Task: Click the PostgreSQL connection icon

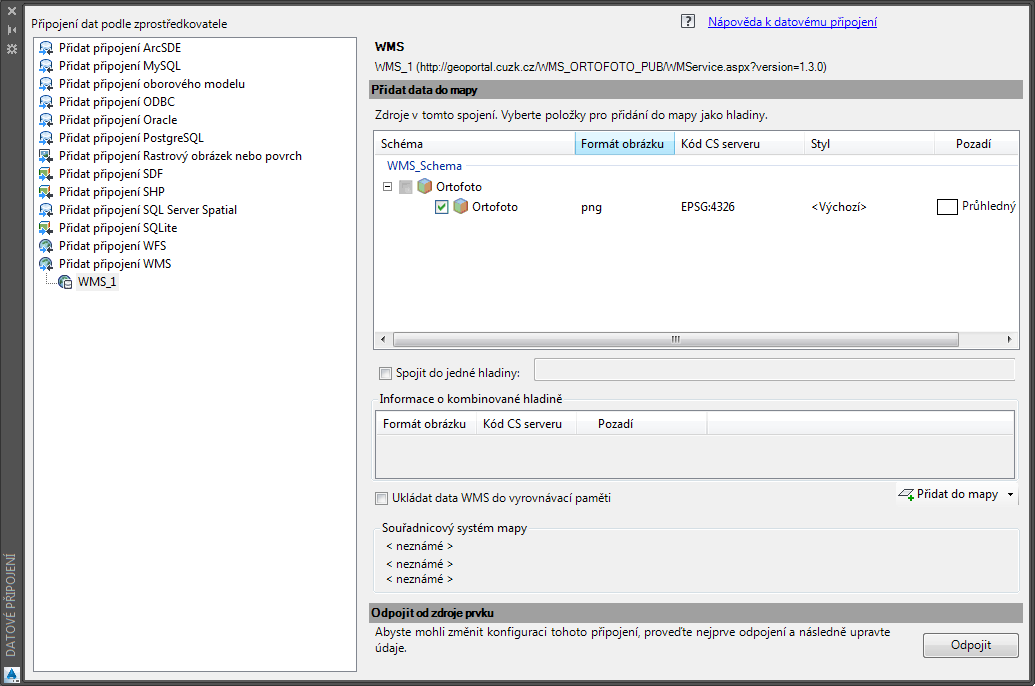Action: [46, 138]
